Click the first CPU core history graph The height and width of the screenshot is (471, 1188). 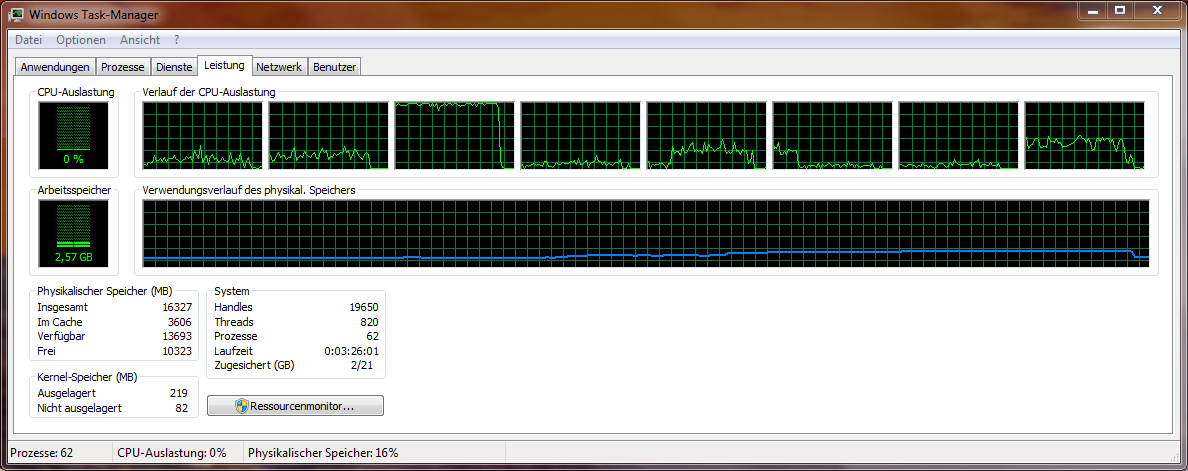(x=203, y=136)
